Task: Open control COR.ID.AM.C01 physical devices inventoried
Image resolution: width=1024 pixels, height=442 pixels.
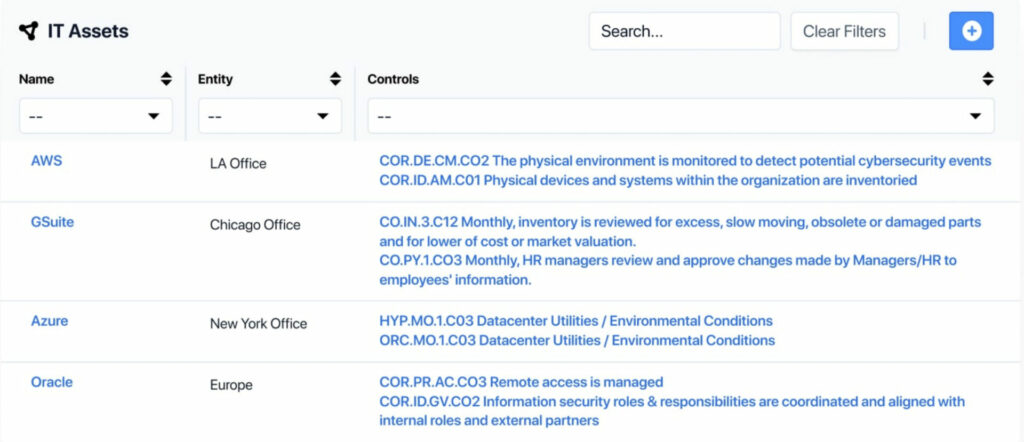Action: point(648,180)
